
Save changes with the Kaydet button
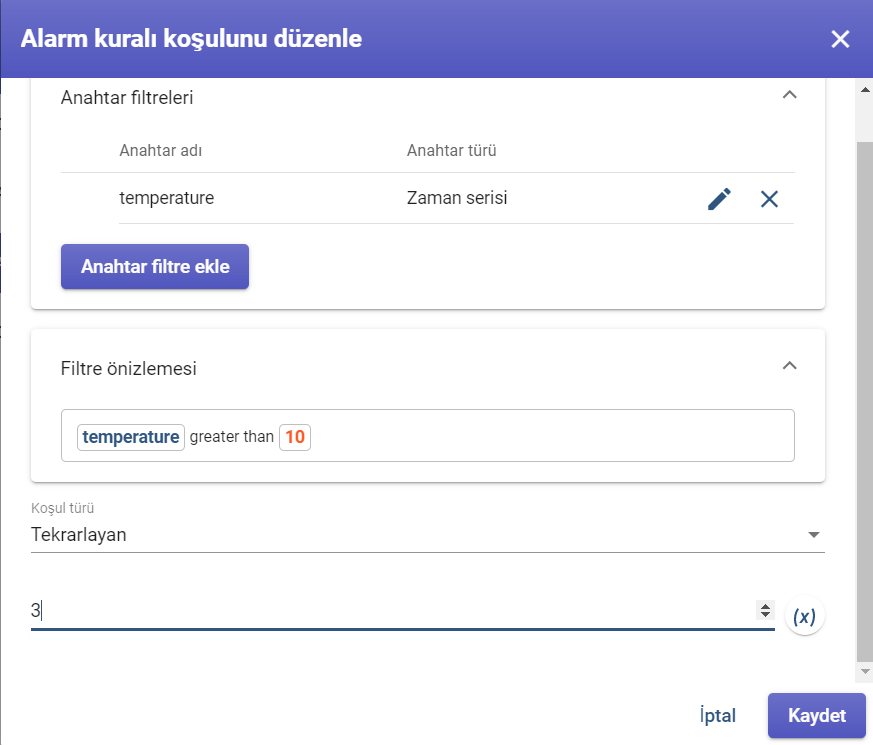(x=816, y=715)
